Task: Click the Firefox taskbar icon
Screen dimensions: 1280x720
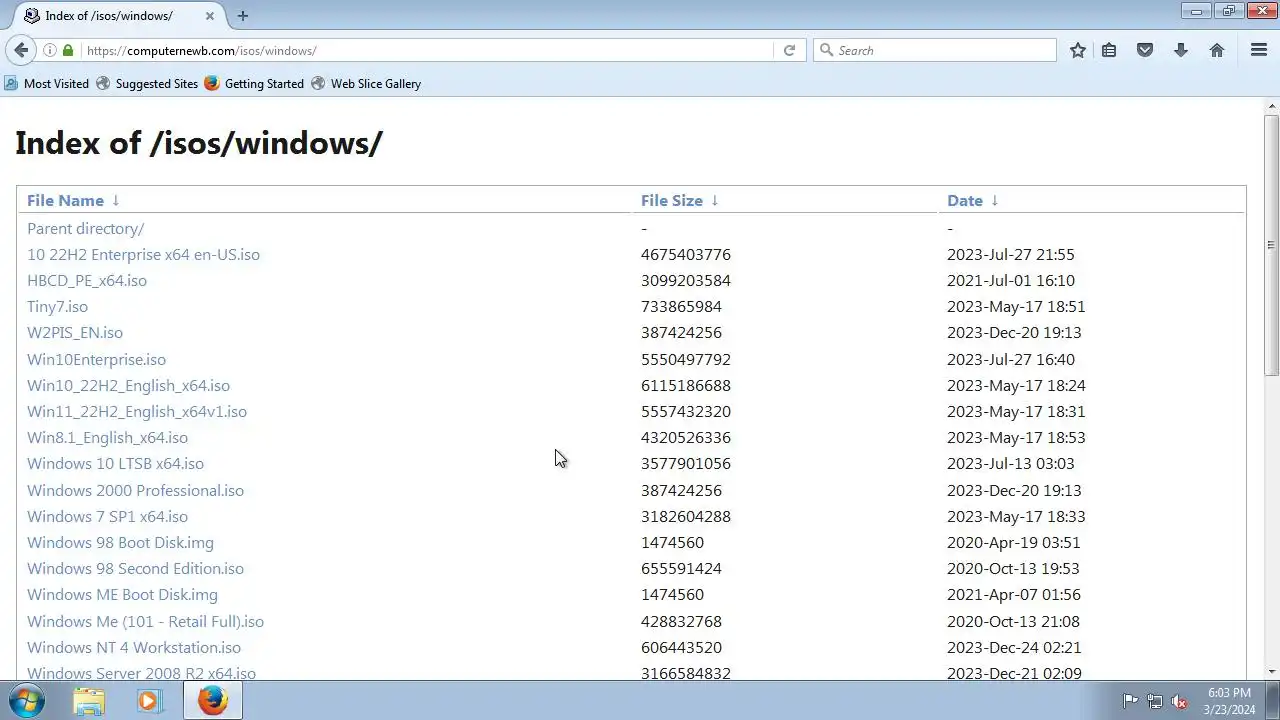Action: 212,701
